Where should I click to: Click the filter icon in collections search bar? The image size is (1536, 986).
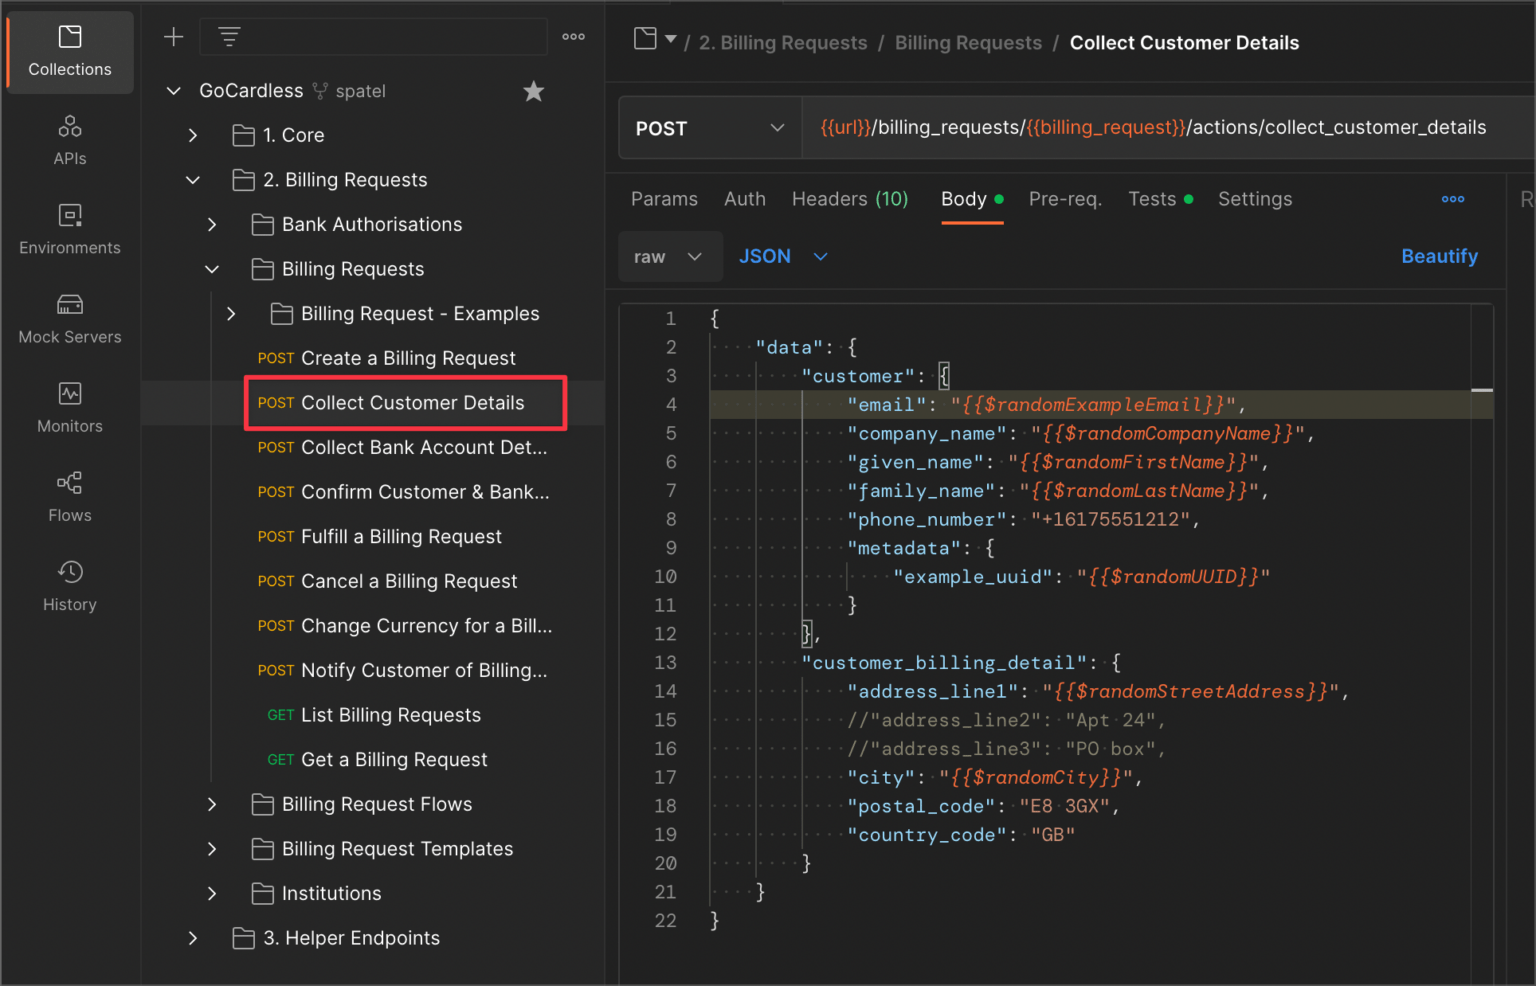click(229, 37)
